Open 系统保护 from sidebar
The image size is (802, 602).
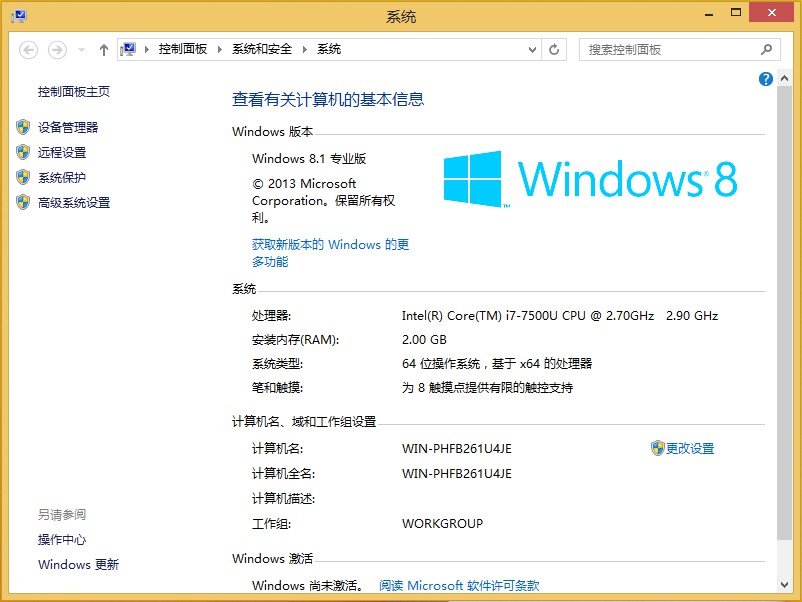[62, 177]
